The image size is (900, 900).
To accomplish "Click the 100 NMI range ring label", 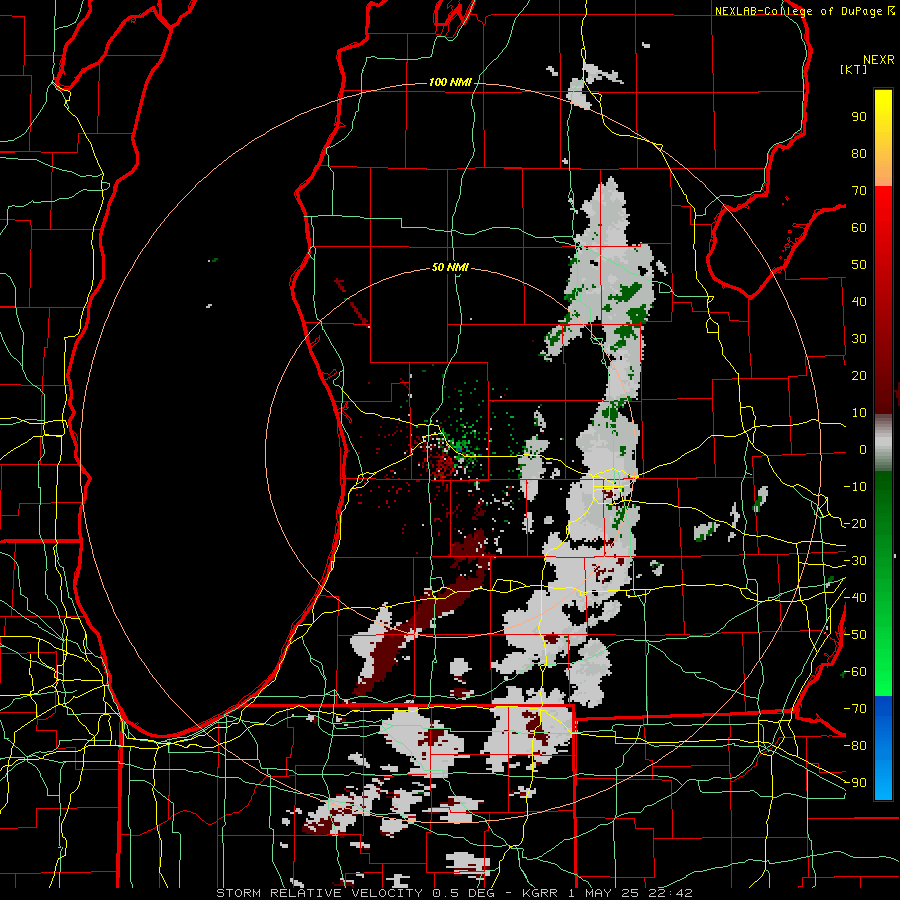I will pos(450,83).
